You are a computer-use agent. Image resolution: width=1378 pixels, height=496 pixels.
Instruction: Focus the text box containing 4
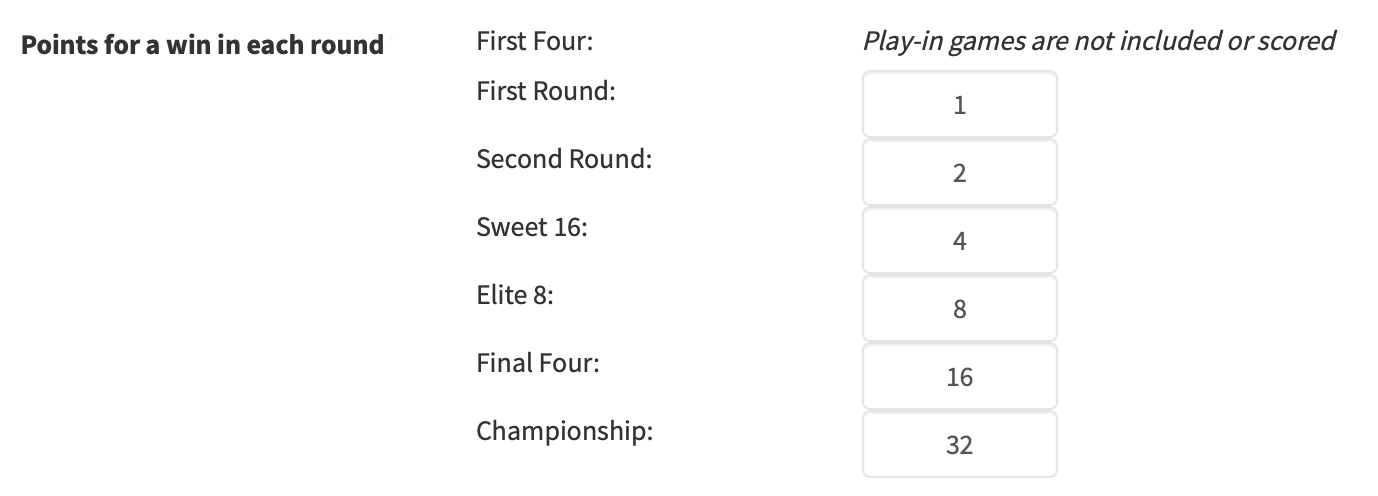pos(959,241)
